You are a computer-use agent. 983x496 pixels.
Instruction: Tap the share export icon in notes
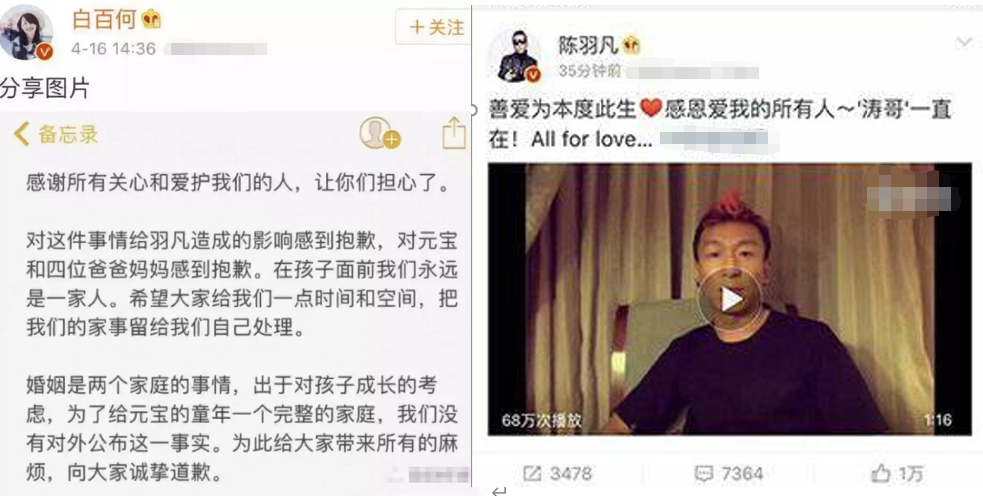coord(454,134)
